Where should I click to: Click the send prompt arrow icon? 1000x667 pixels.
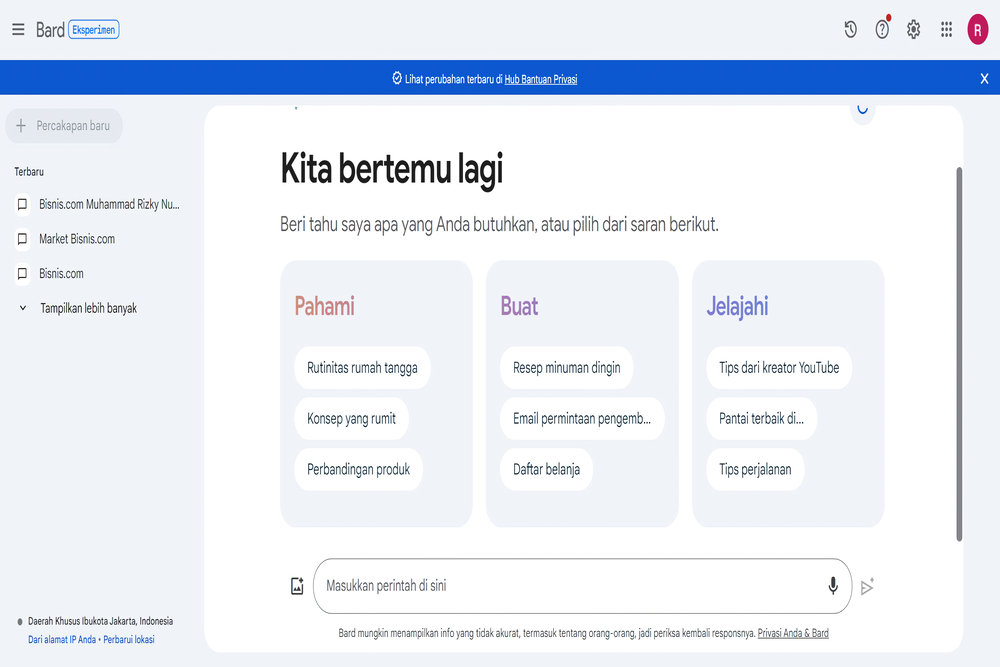tap(867, 587)
